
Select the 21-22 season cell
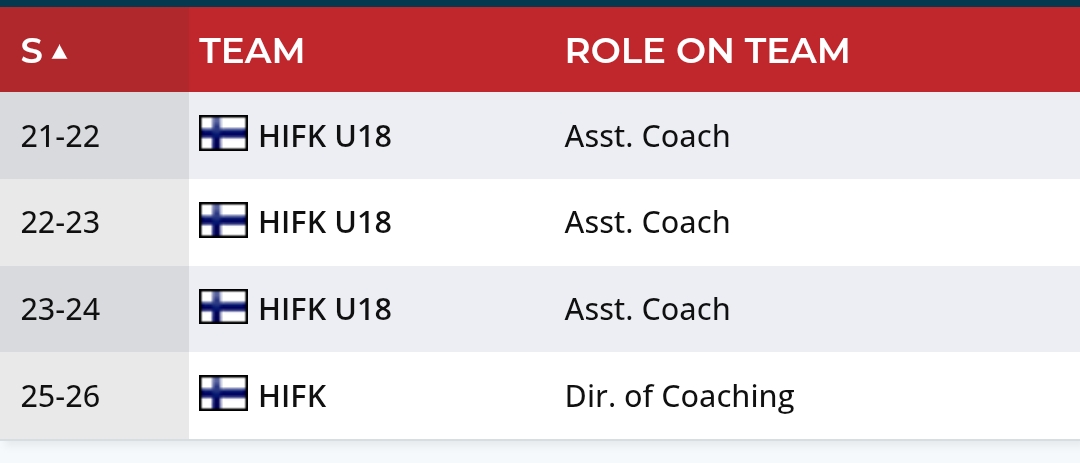[61, 136]
